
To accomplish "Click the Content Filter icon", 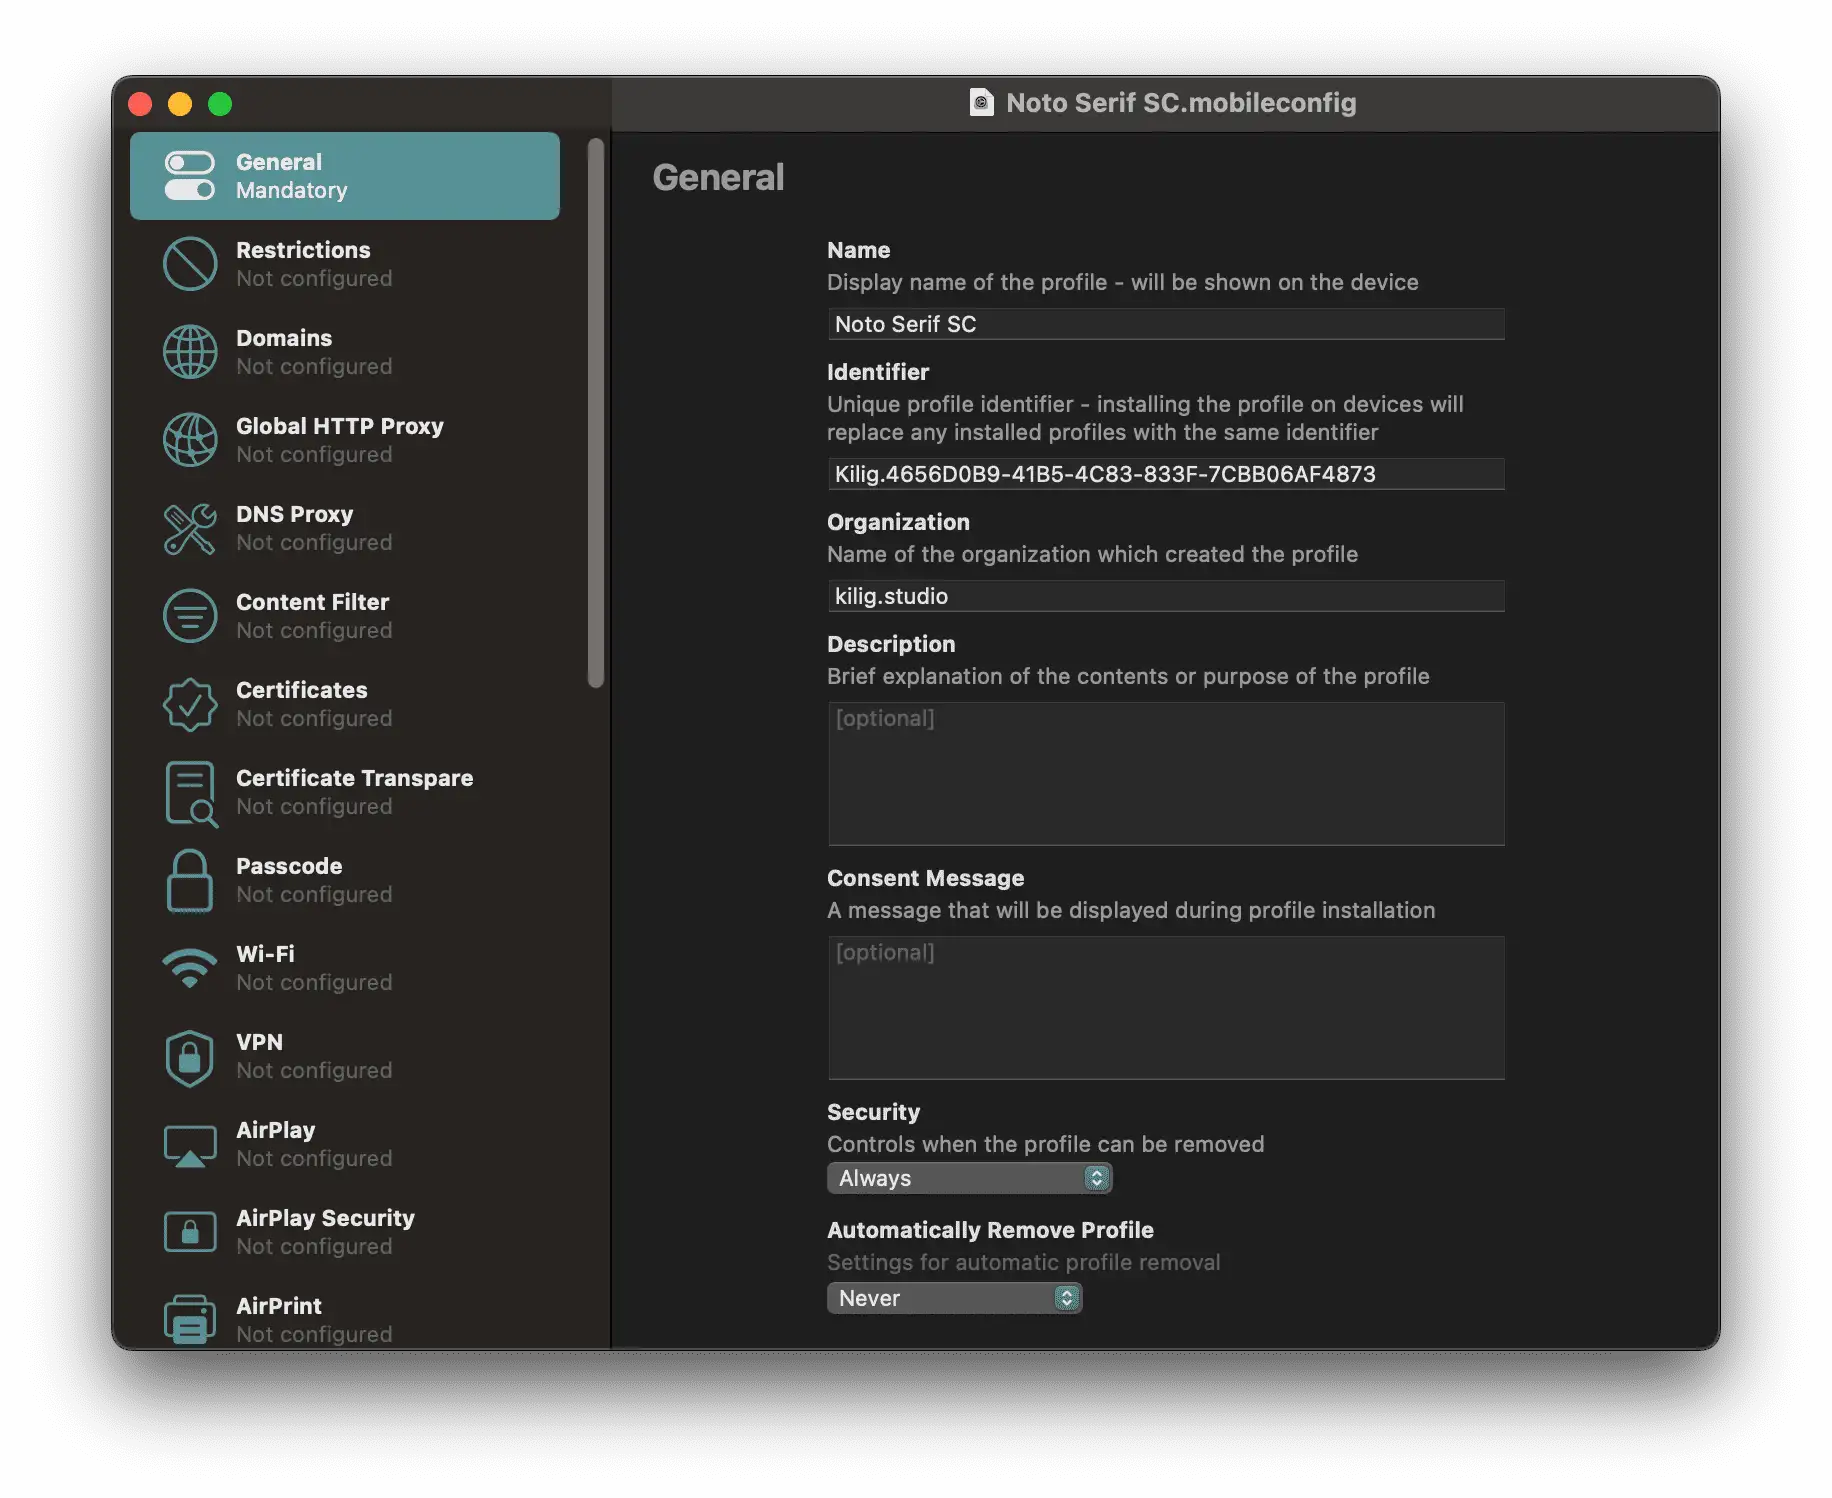I will pos(190,616).
